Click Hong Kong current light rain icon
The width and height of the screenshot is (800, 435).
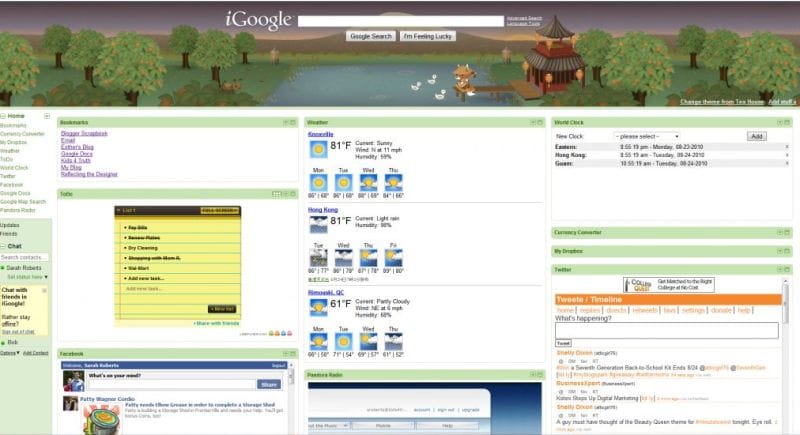coord(318,224)
